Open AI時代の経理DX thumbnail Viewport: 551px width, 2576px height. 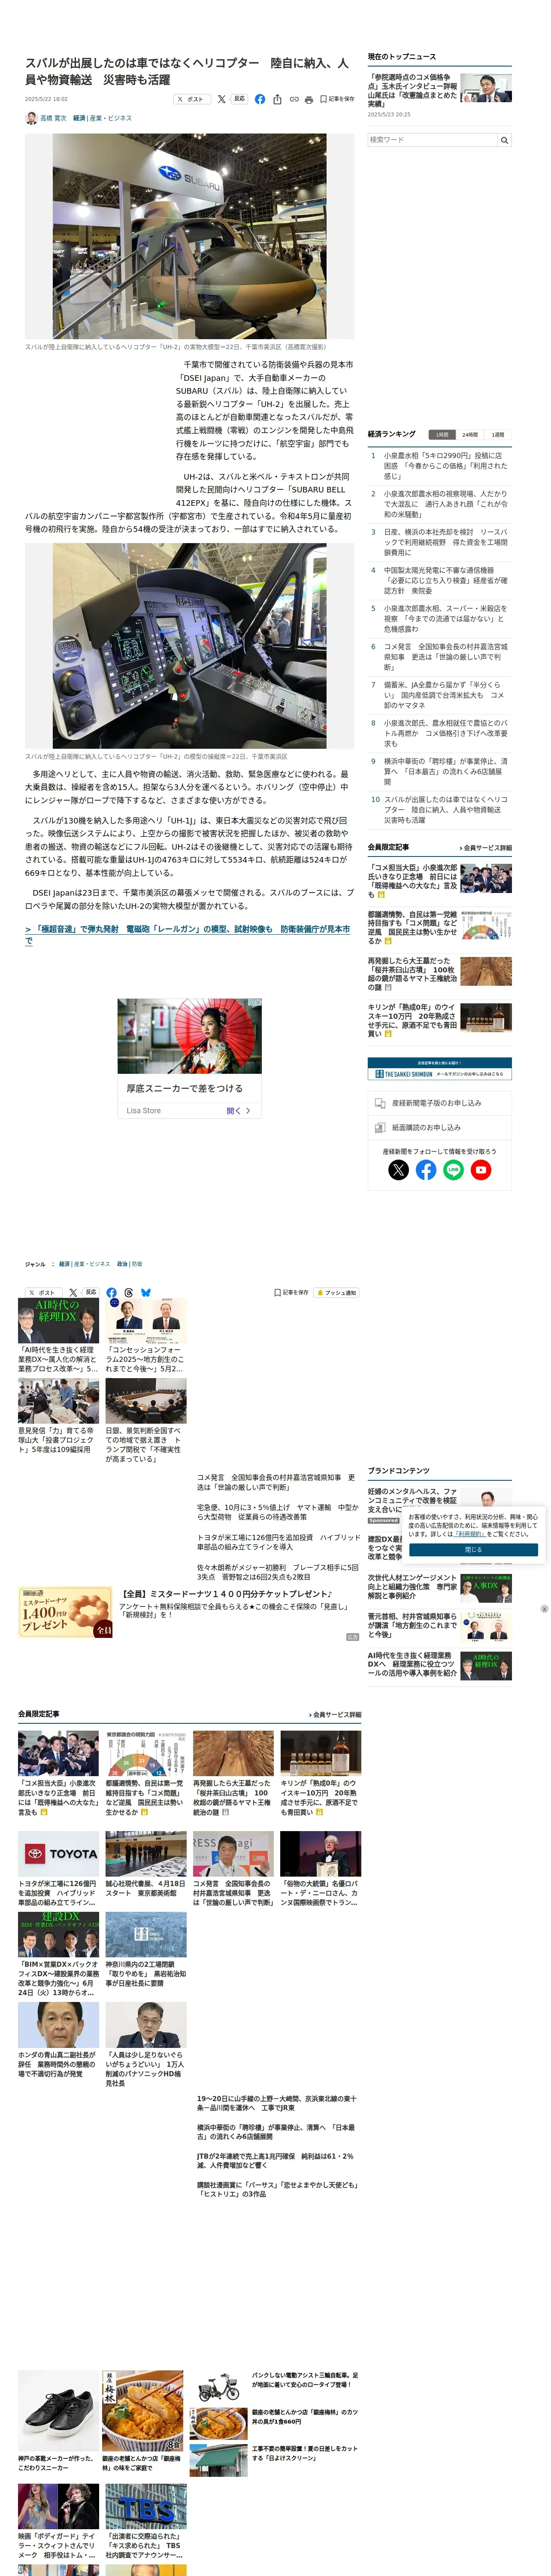click(x=58, y=1321)
